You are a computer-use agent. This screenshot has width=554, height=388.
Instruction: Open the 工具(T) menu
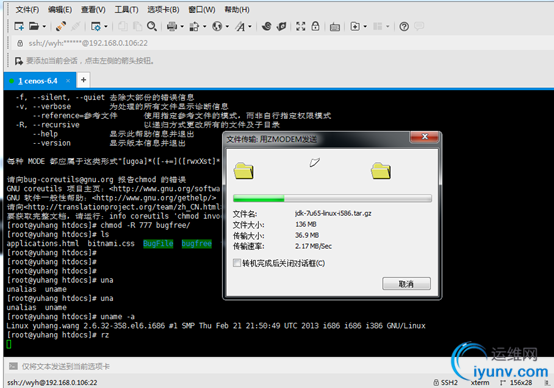coord(126,10)
